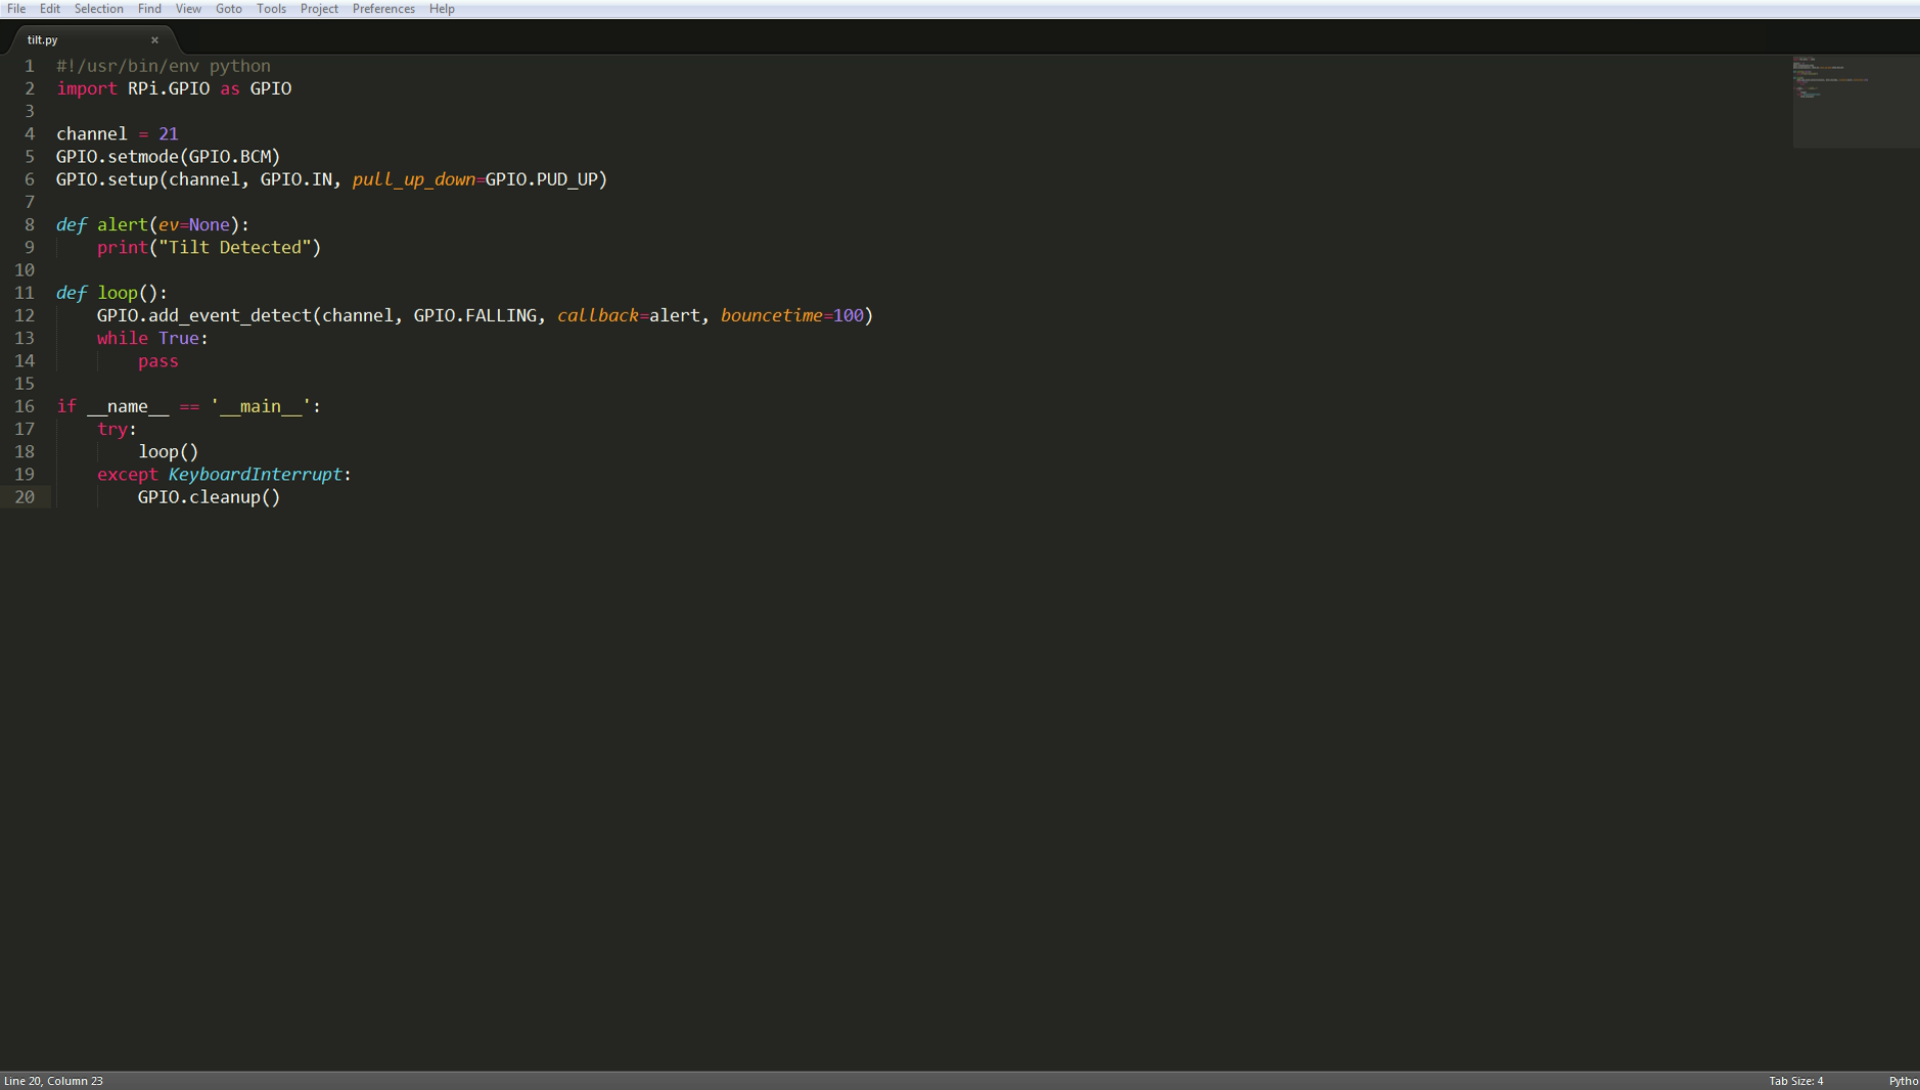Screen dimensions: 1920x1090
Task: Open the Goto menu
Action: (228, 9)
